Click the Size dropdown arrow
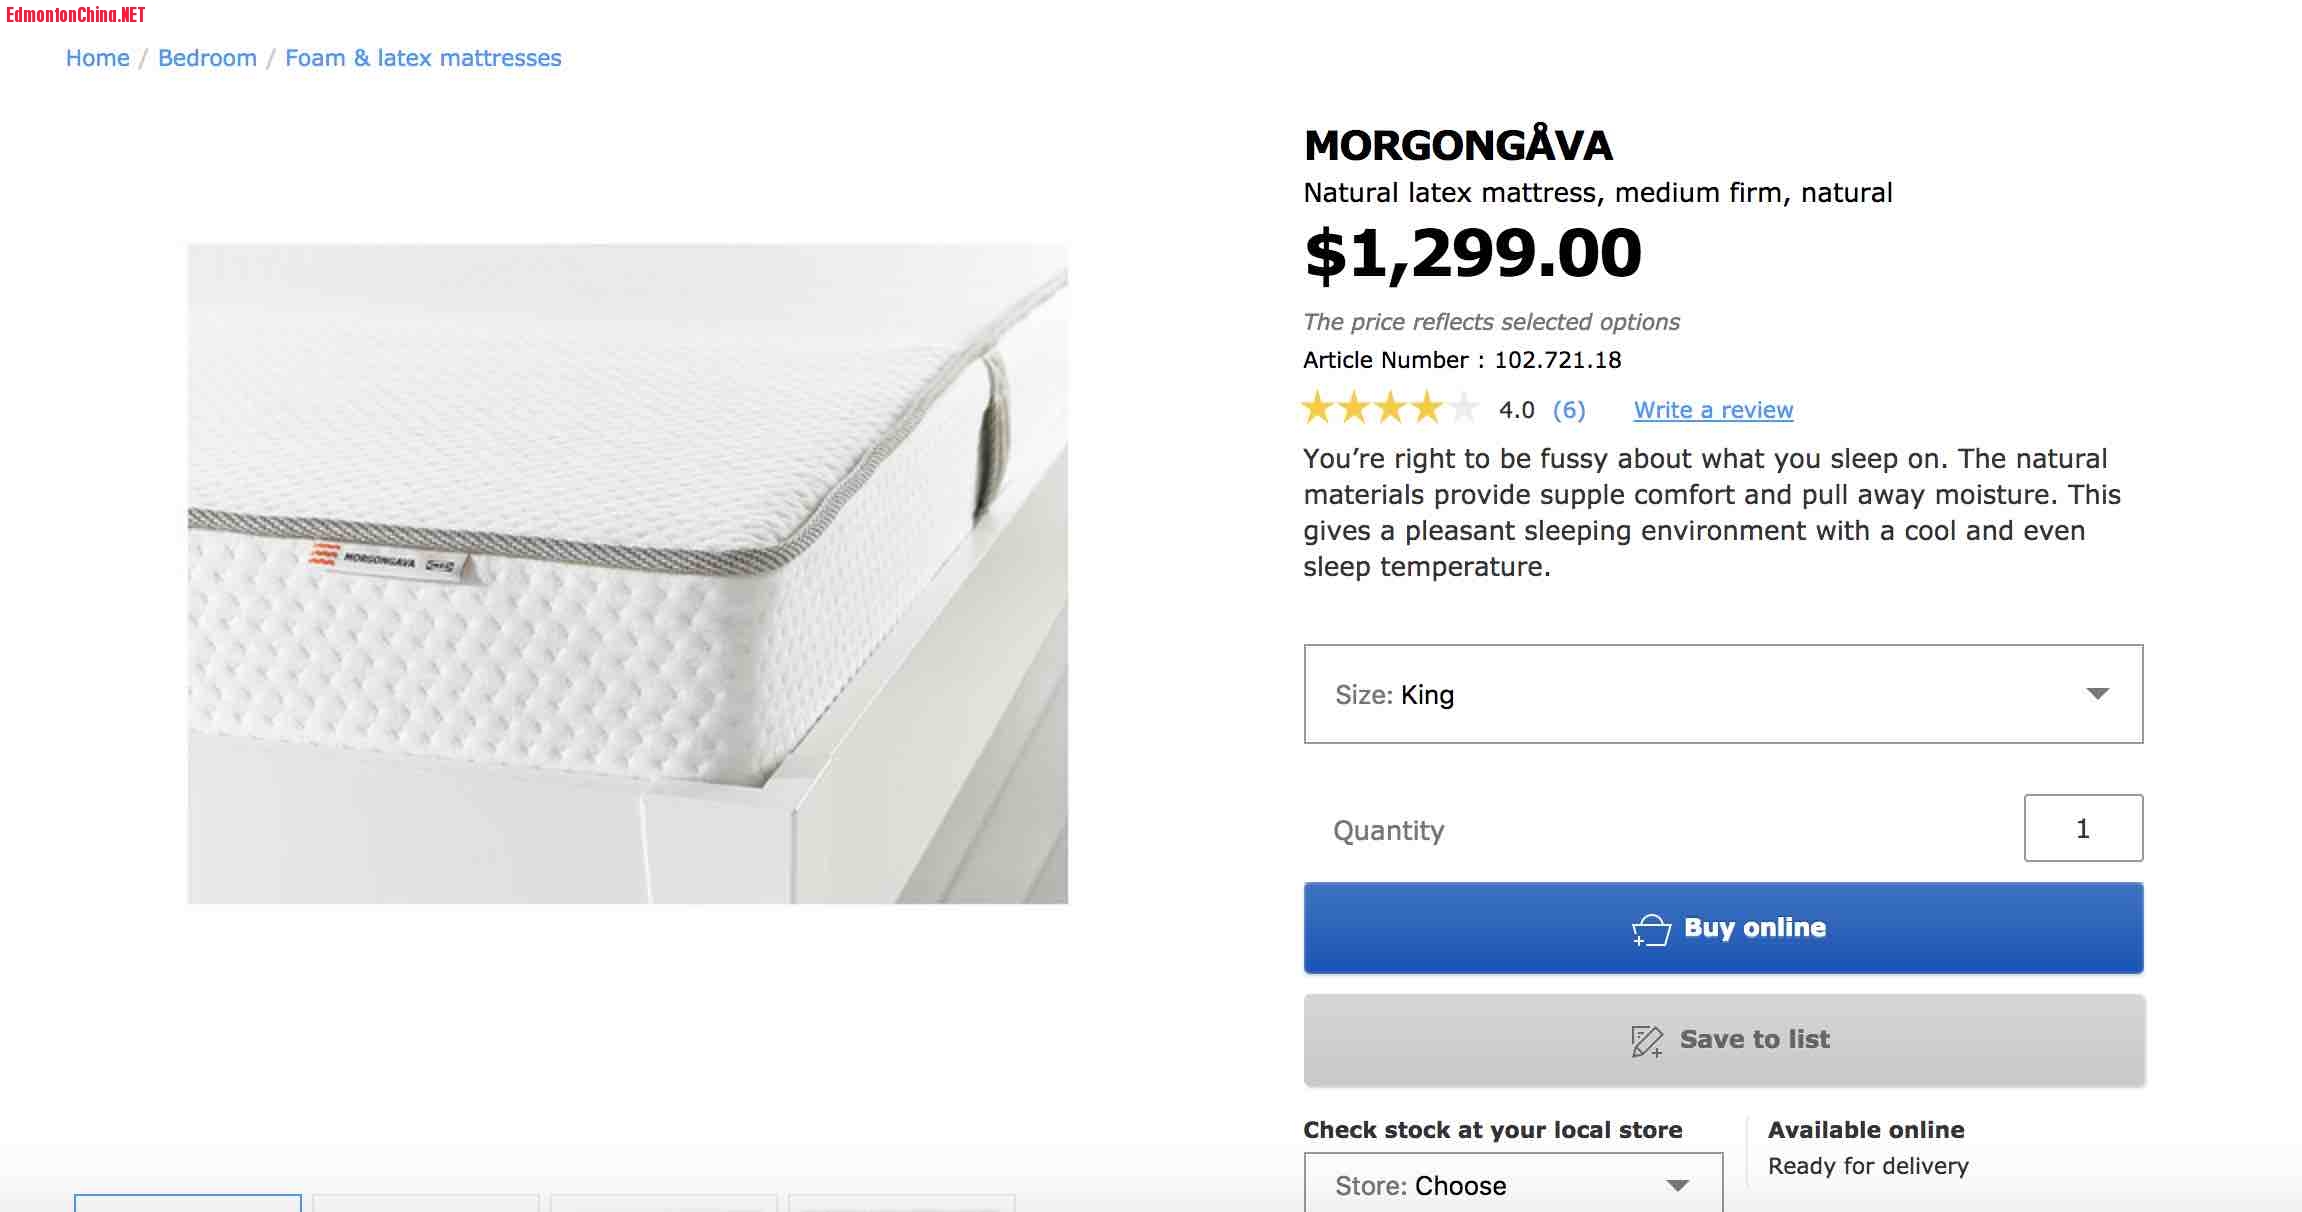Viewport: 2302px width, 1212px height. (2097, 694)
